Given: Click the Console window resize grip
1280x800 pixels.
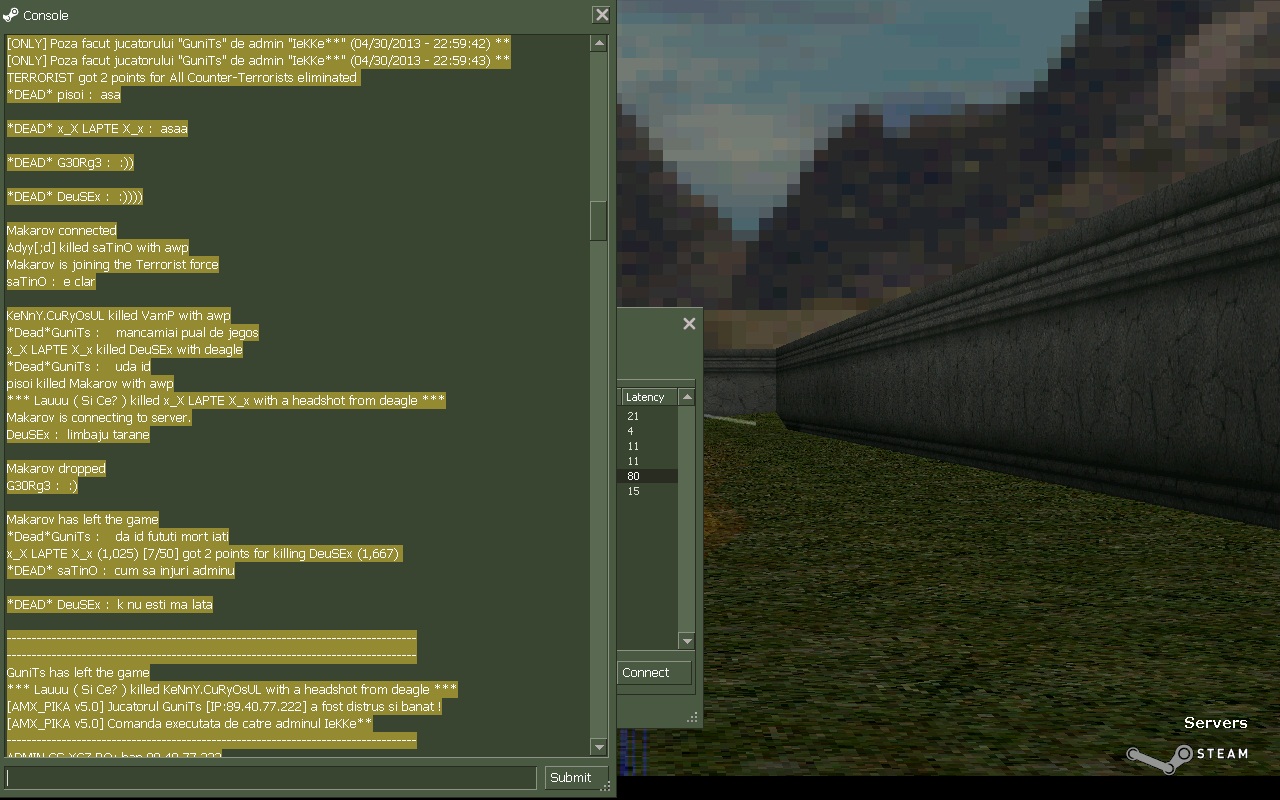Looking at the screenshot, I should pyautogui.click(x=606, y=788).
